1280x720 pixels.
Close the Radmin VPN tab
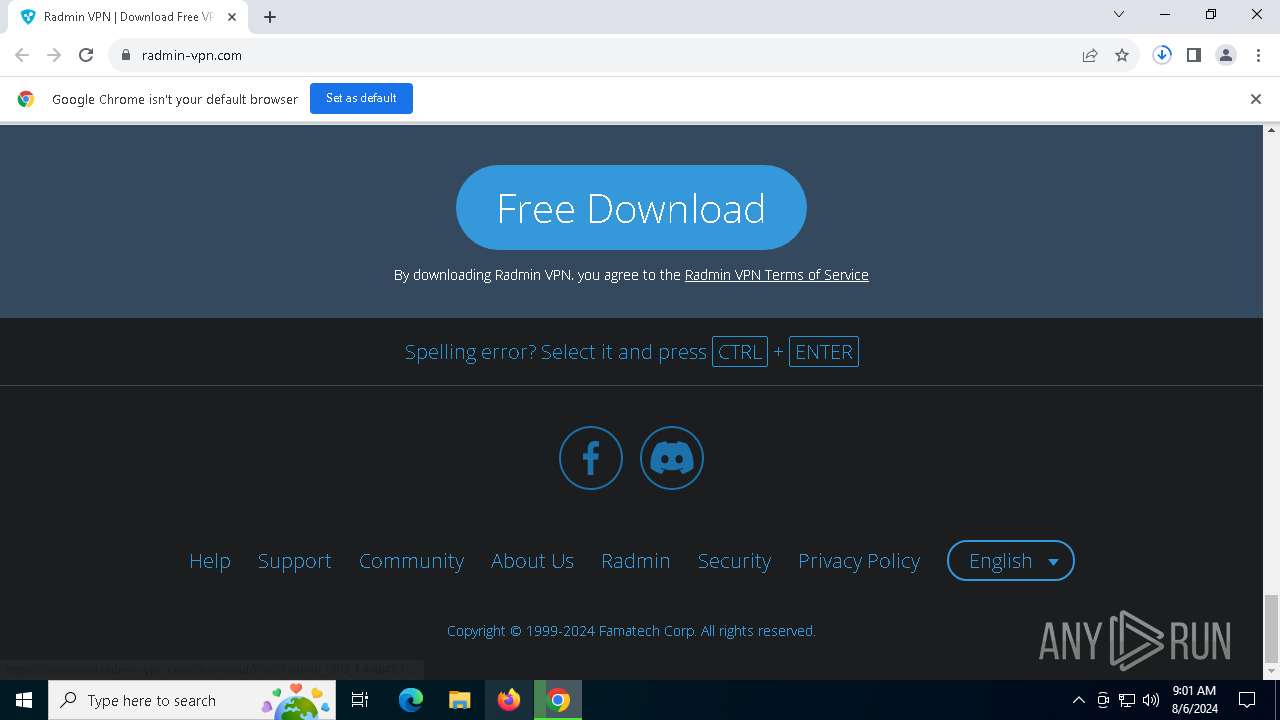coord(232,17)
